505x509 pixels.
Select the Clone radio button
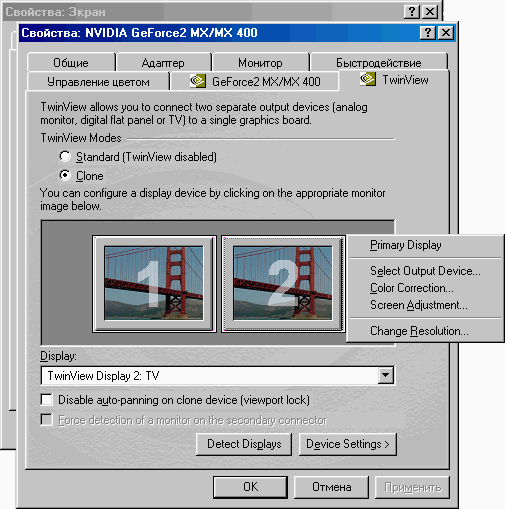65,175
